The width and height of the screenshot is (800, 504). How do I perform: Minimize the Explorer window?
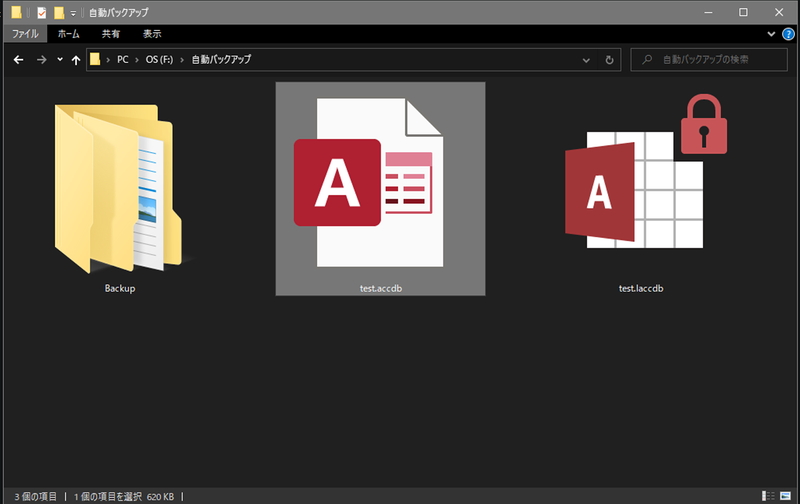pos(708,12)
